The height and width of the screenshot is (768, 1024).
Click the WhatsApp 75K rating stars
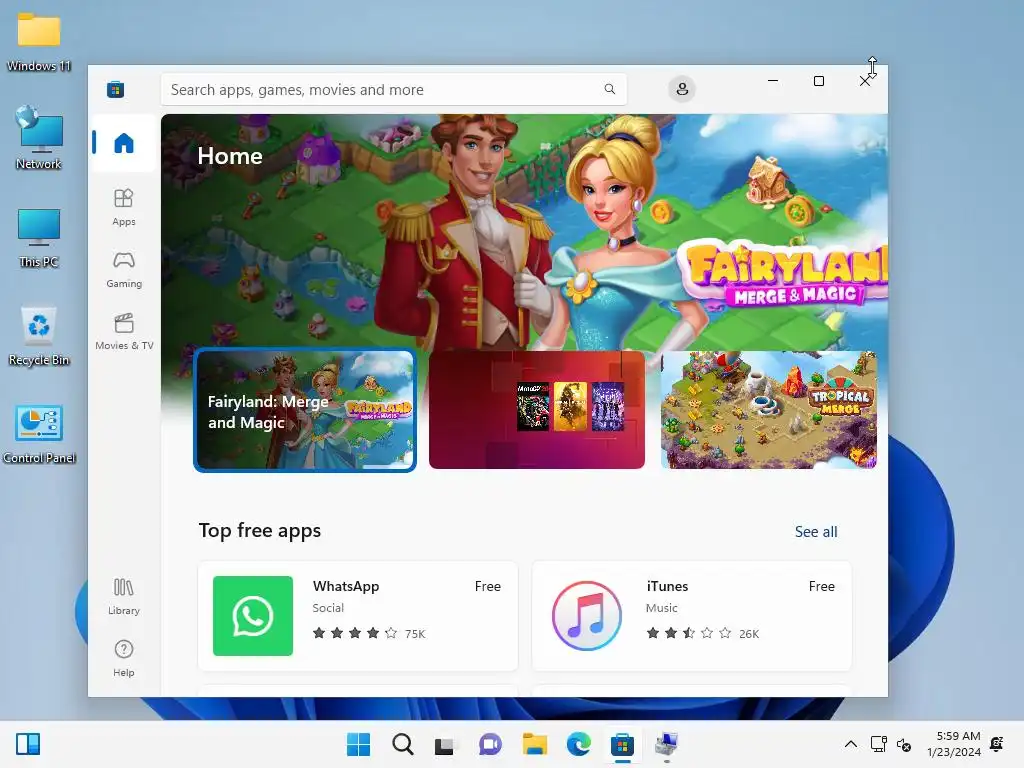[x=355, y=633]
